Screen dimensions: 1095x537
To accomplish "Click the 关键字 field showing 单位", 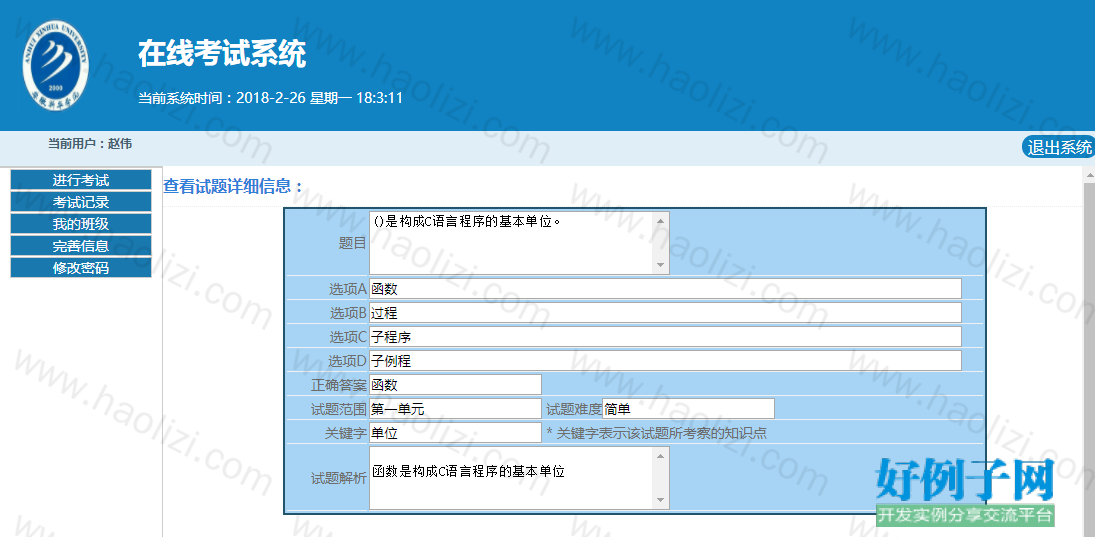I will pos(455,432).
